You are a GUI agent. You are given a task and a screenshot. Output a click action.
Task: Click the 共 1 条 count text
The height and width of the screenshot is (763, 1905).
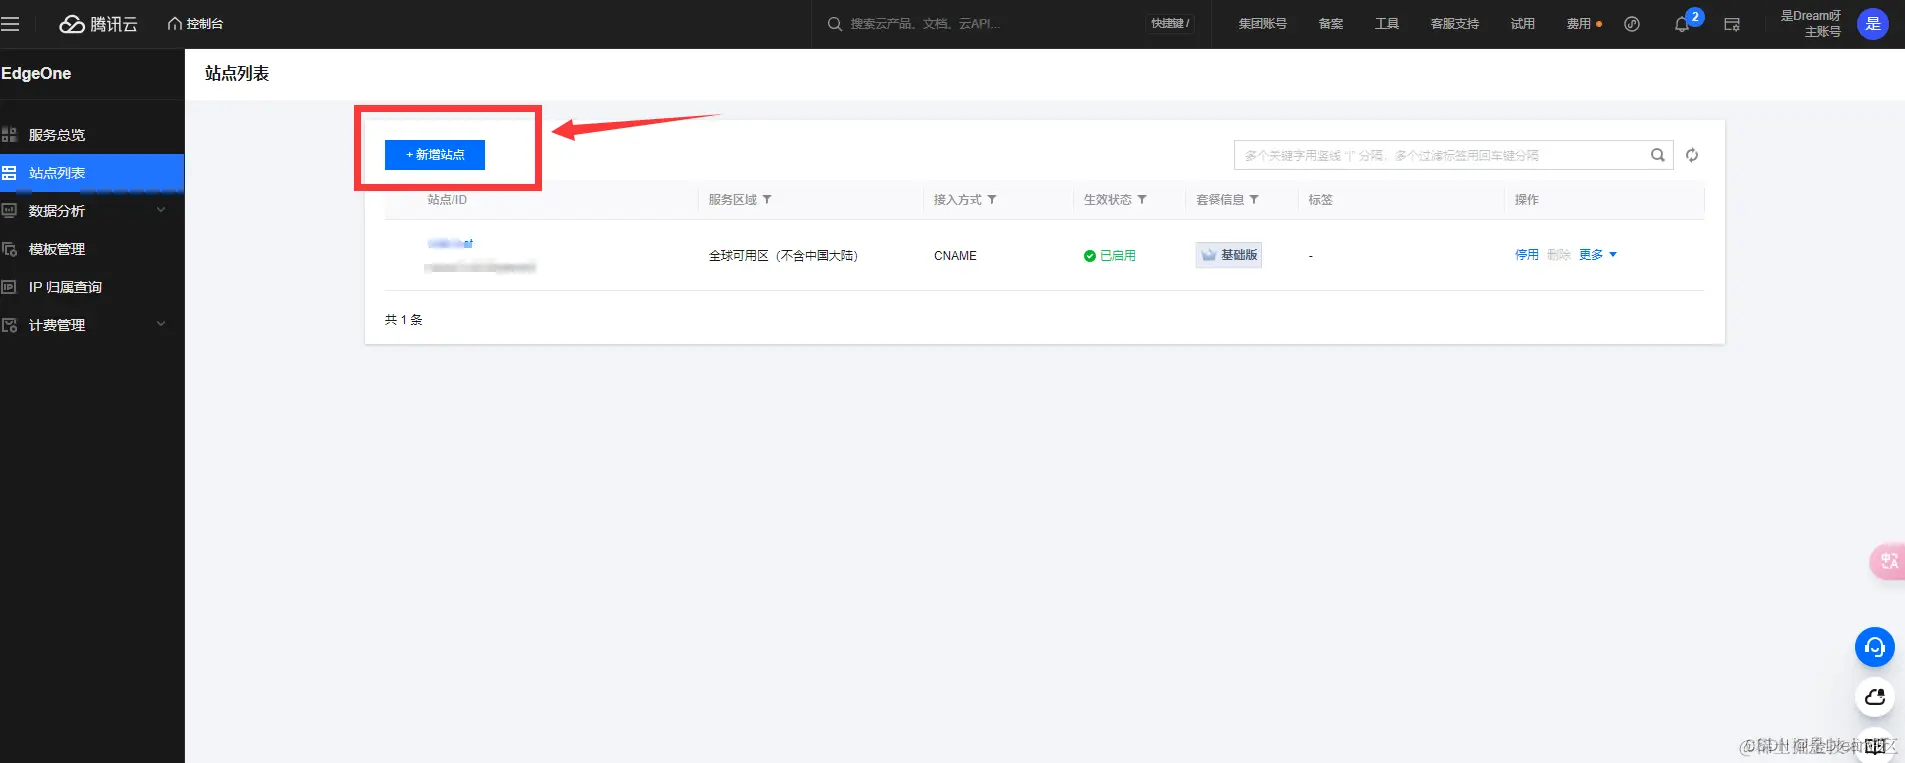(403, 320)
